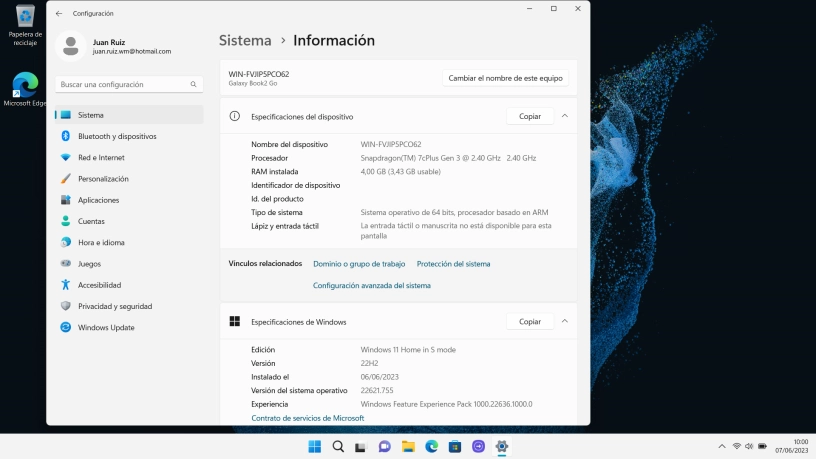Open Microsoft Store from the taskbar
The height and width of the screenshot is (459, 816).
(455, 447)
